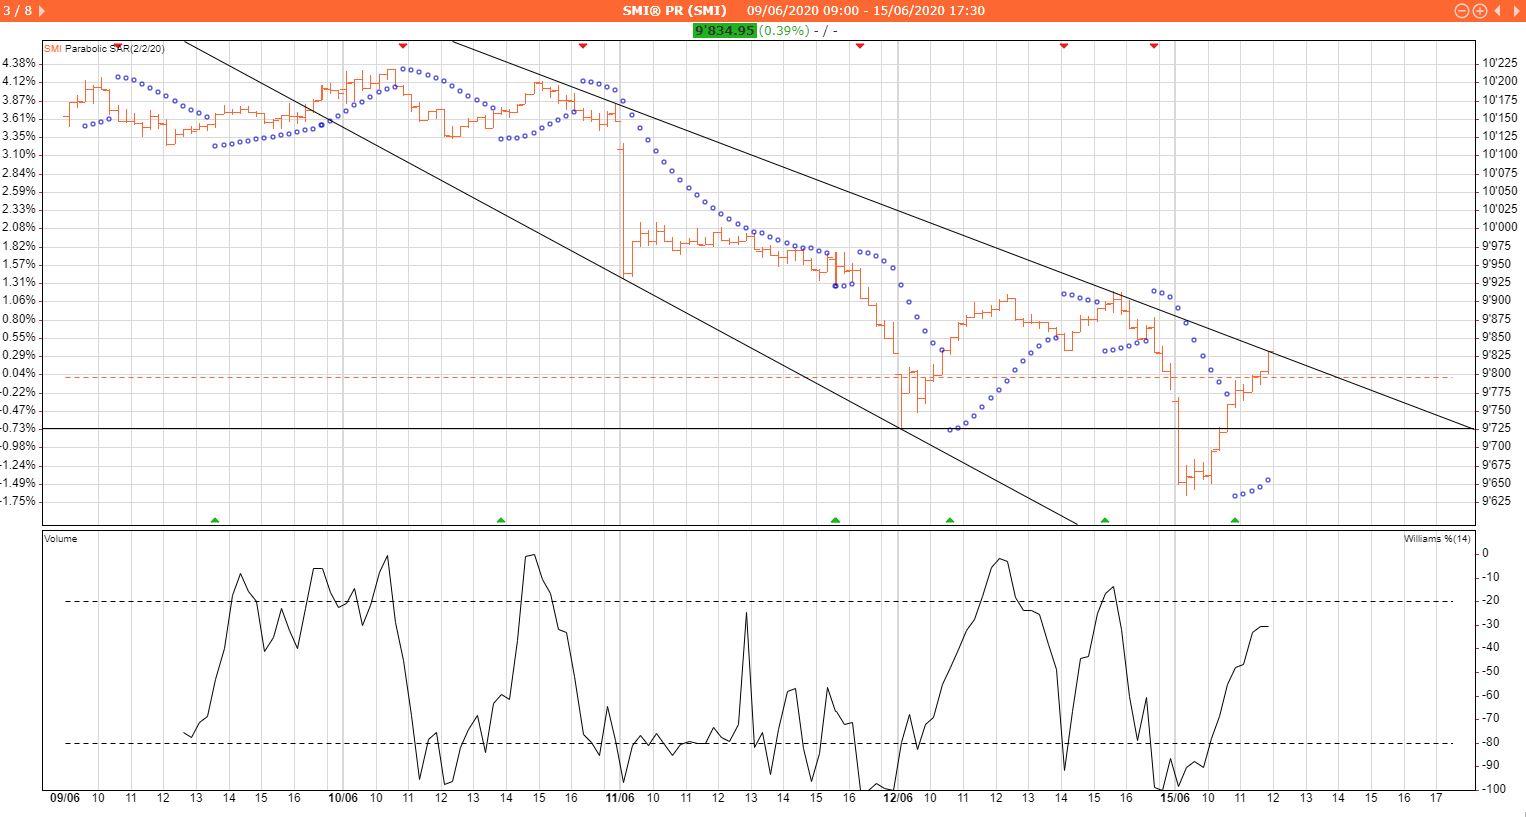The width and height of the screenshot is (1526, 817).
Task: Click the 11/06 date on time axis
Action: tap(620, 798)
